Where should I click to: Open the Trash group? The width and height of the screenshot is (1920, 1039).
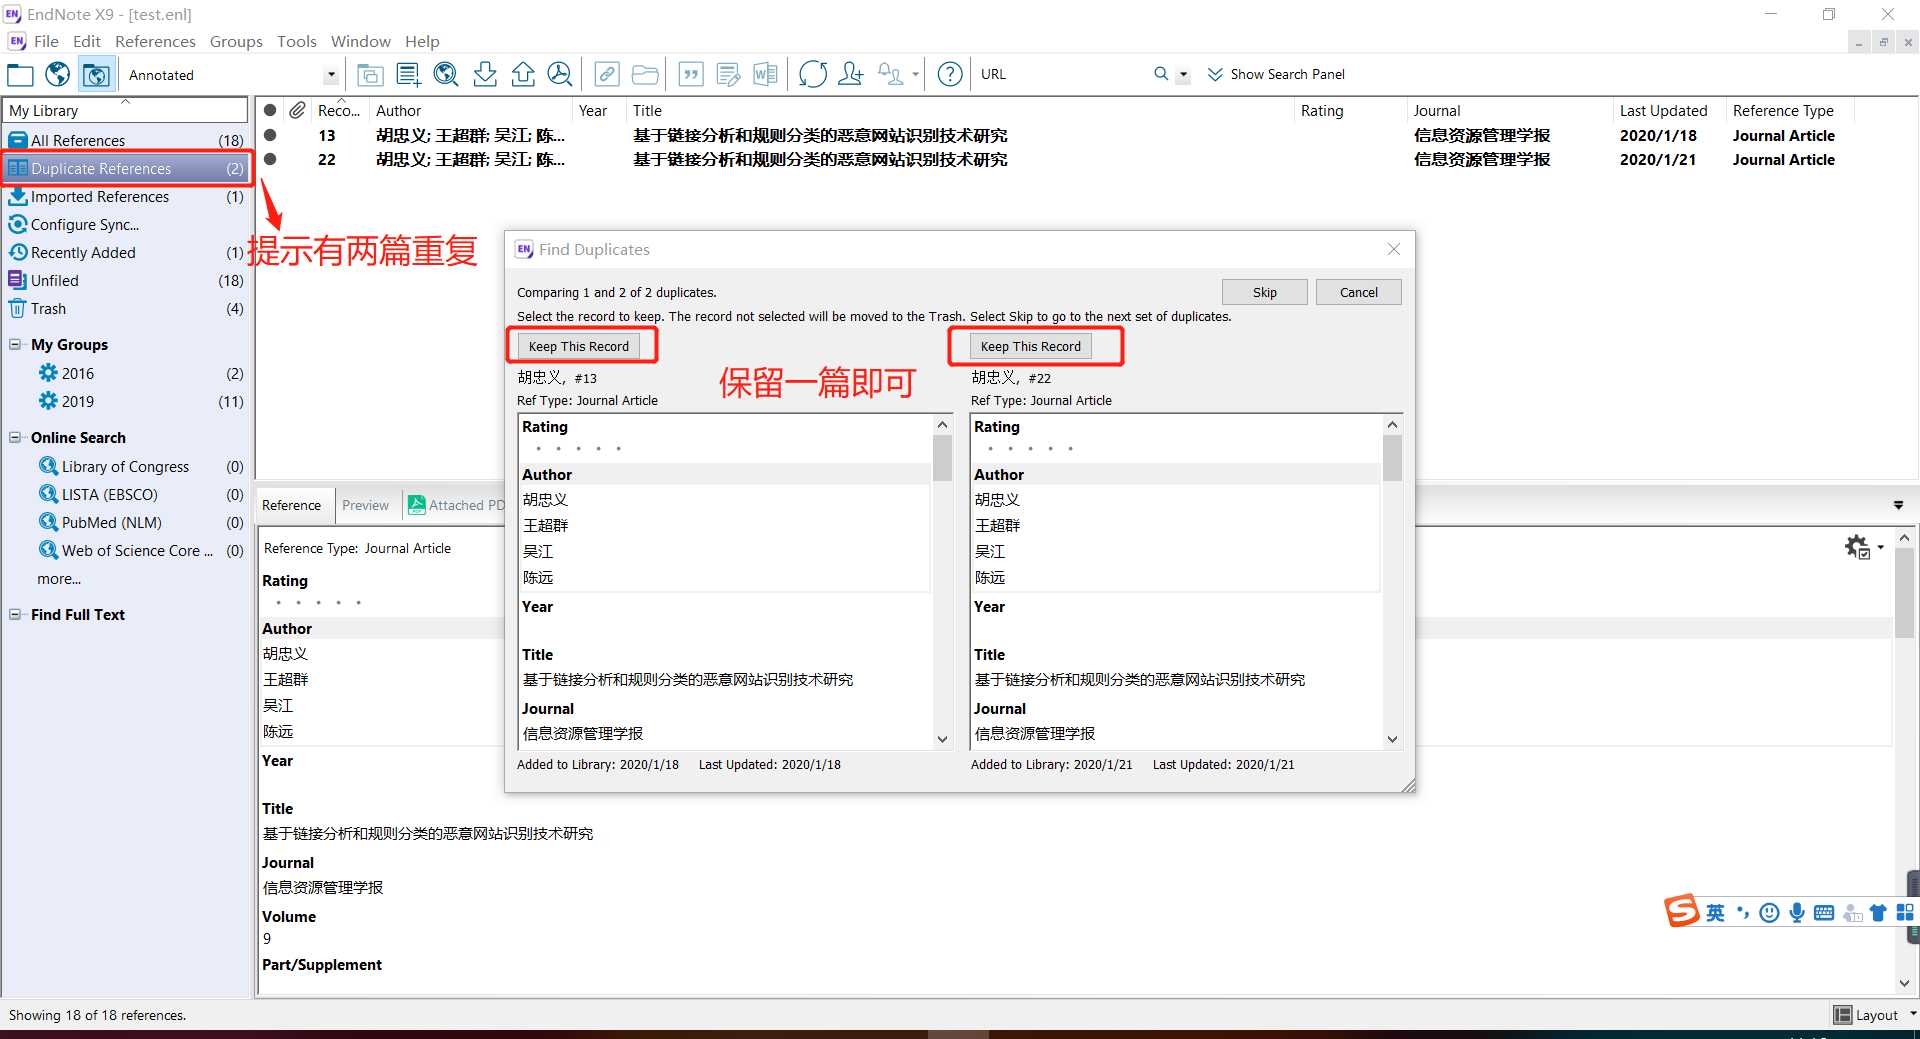[x=126, y=308]
